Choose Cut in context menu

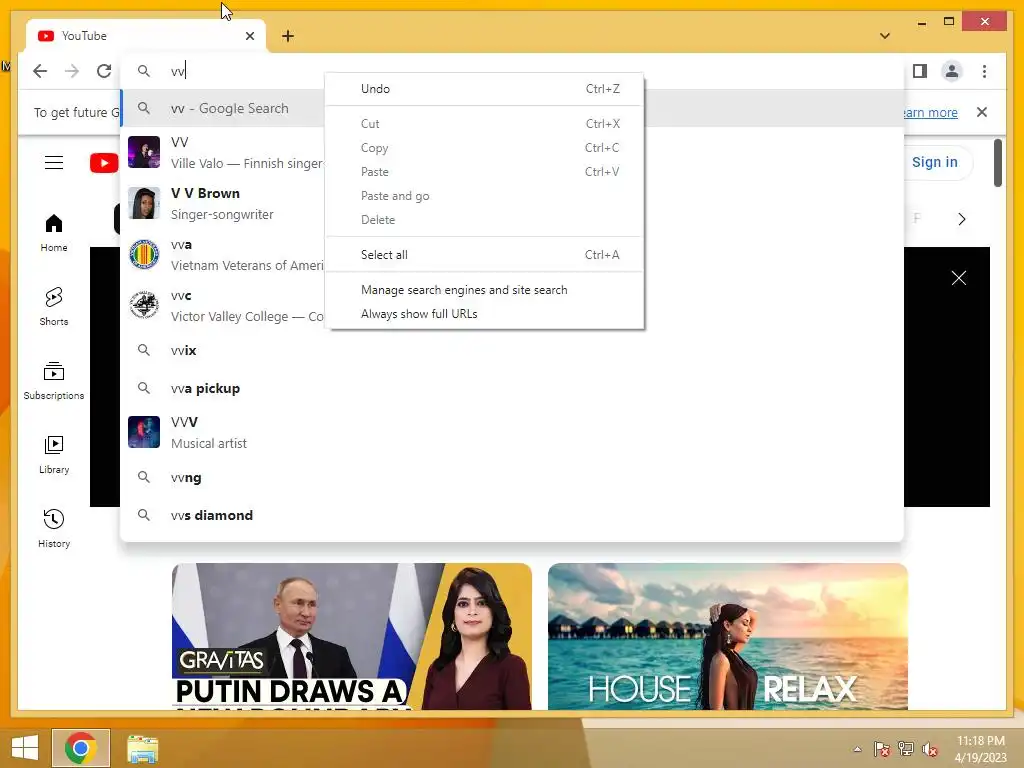point(485,123)
